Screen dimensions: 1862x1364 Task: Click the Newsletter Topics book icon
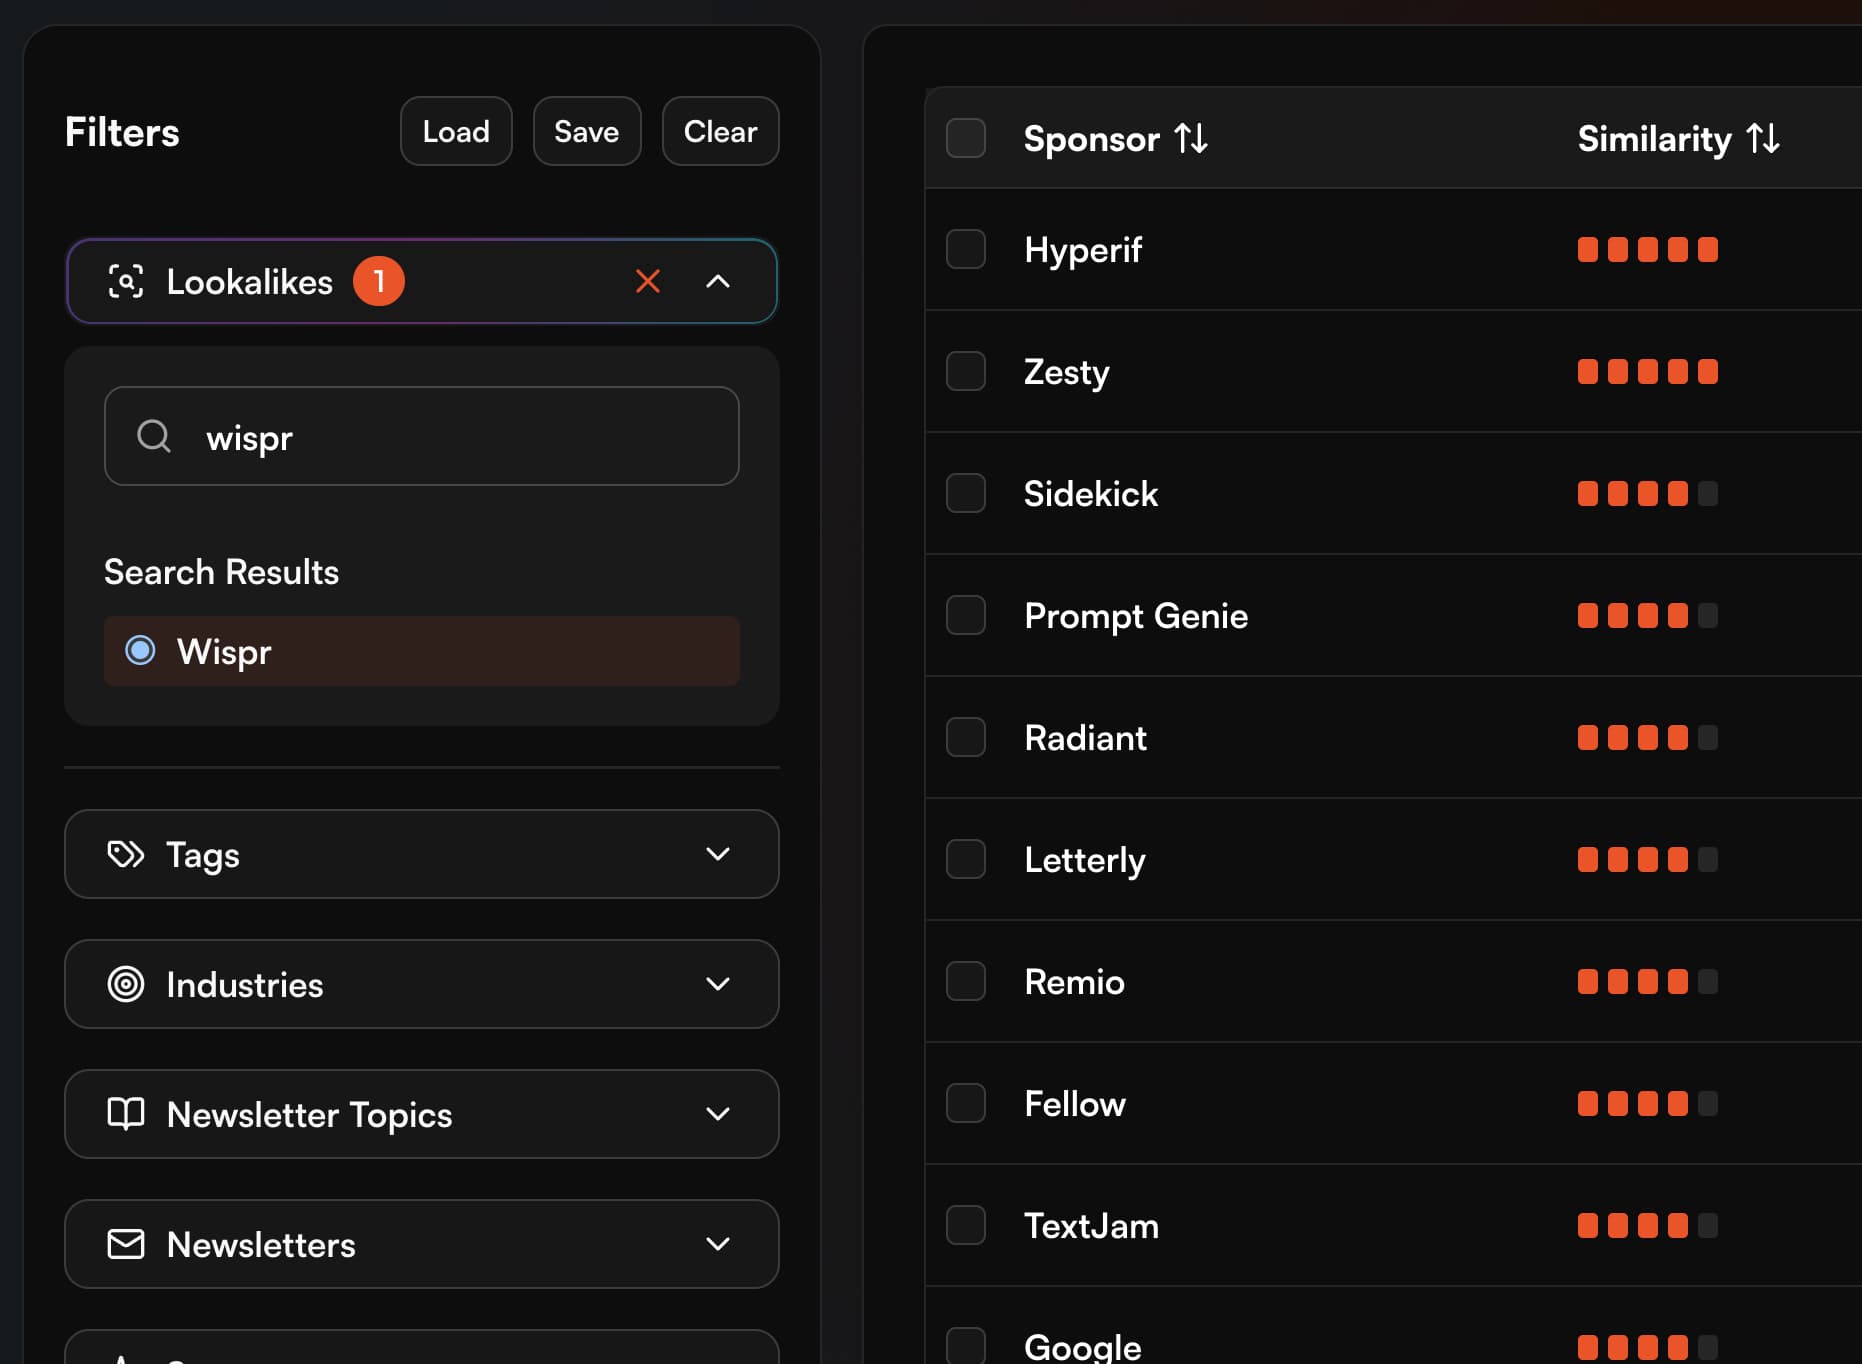(126, 1114)
